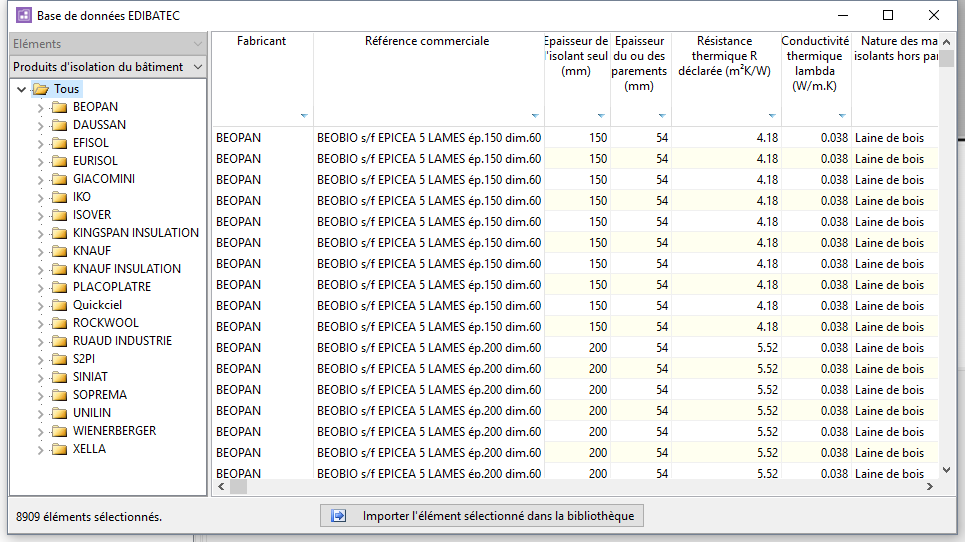The image size is (965, 542).
Task: Select the KNAUF folder icon
Action: coord(60,251)
